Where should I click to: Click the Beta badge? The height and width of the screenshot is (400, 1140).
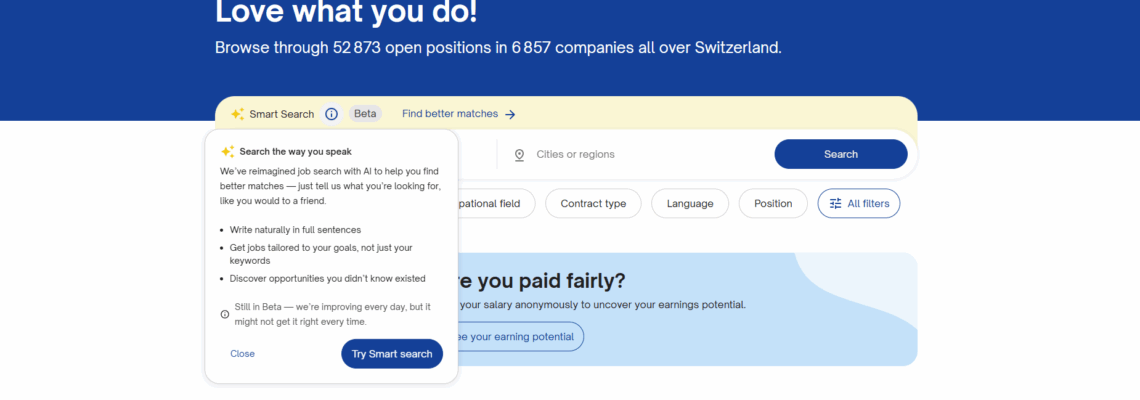click(365, 114)
